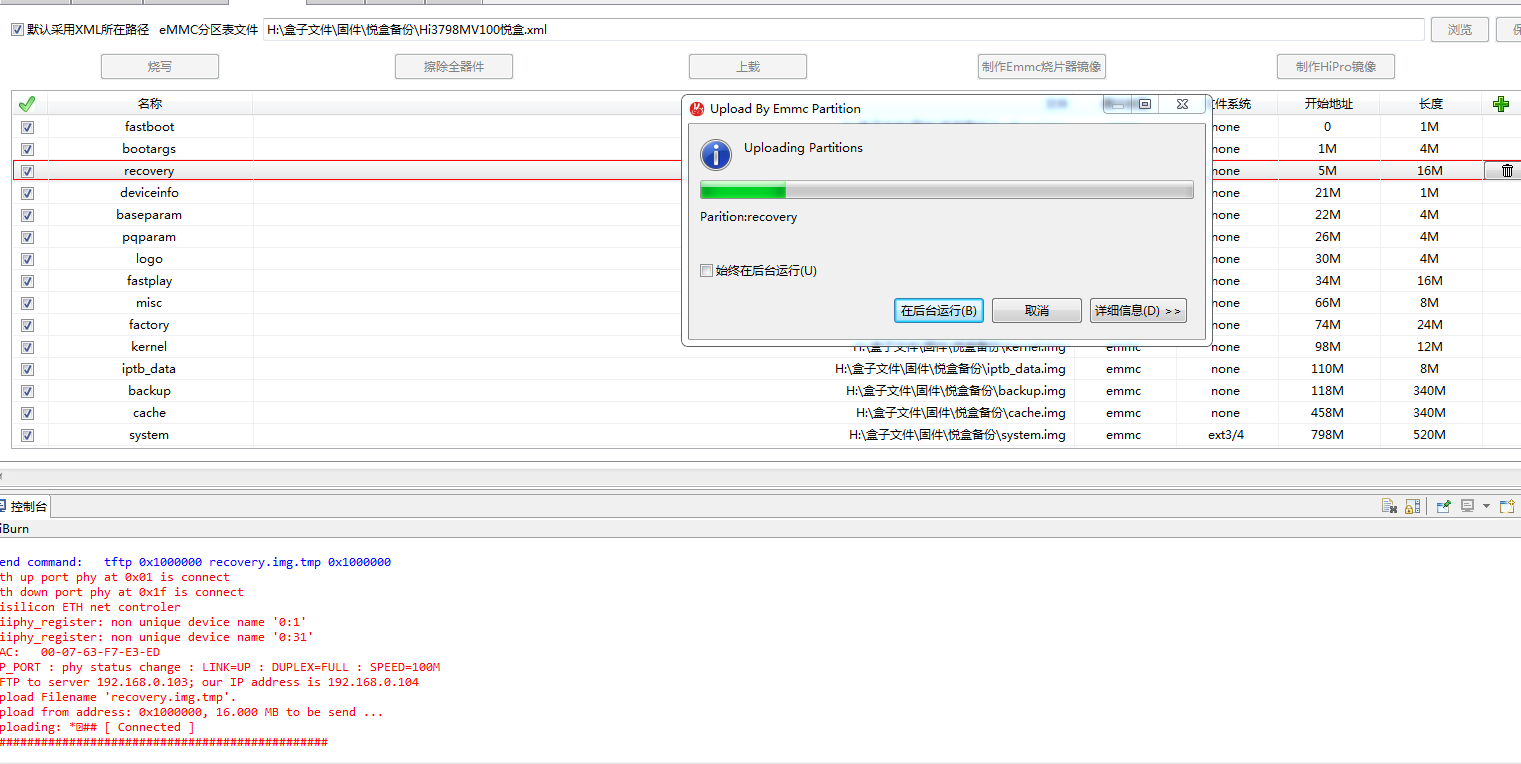The image size is (1521, 764).
Task: Uncheck the system partition checkbox
Action: click(27, 435)
